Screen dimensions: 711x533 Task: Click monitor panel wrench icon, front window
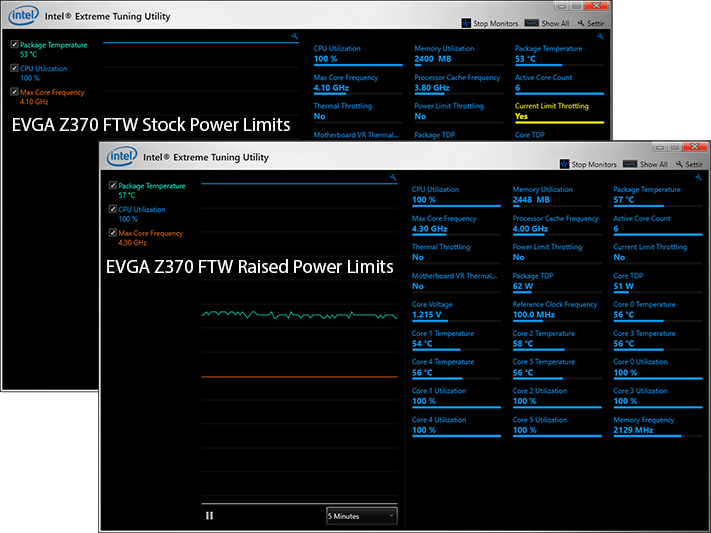tap(699, 177)
